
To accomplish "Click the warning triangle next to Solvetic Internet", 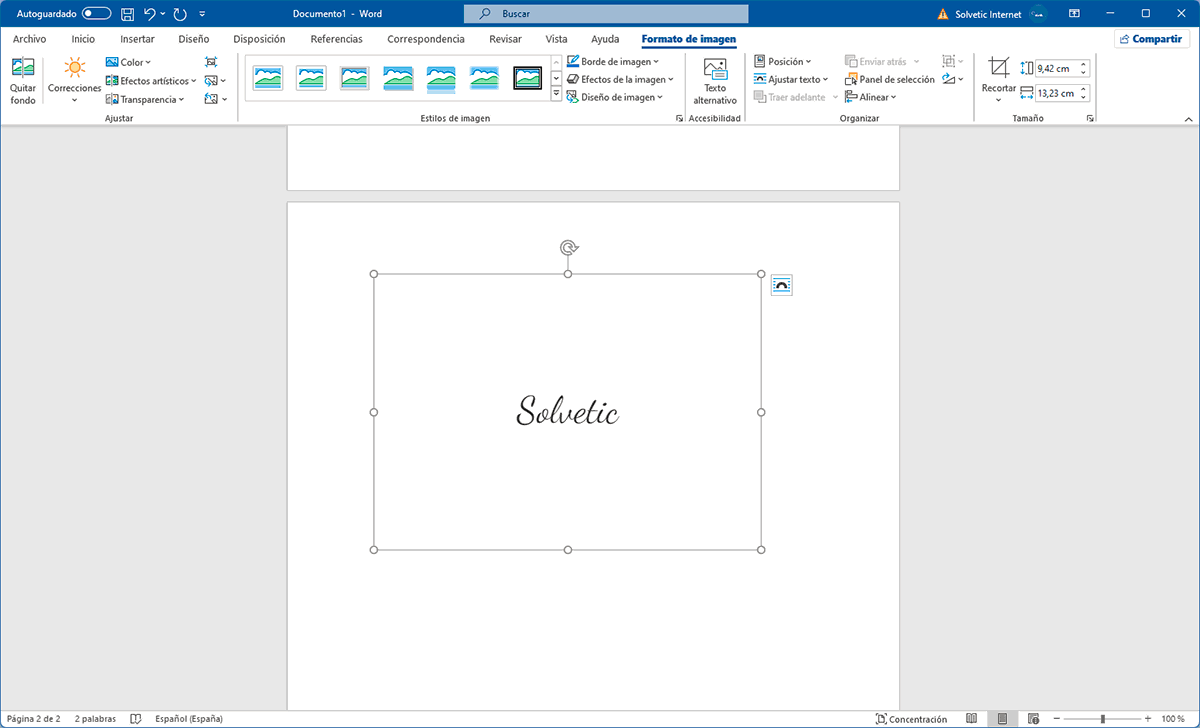I will pyautogui.click(x=942, y=14).
